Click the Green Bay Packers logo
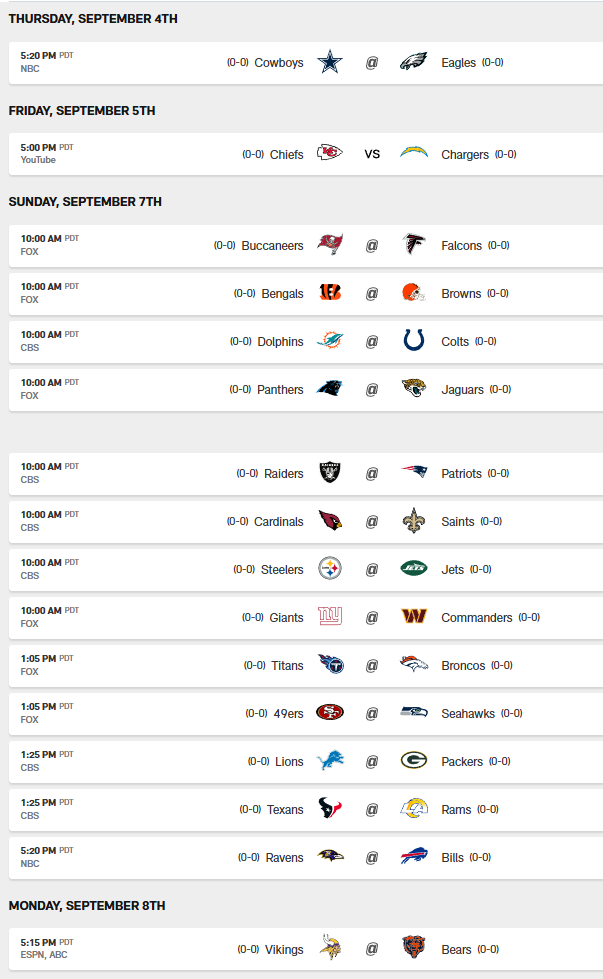The width and height of the screenshot is (603, 979). click(x=414, y=761)
